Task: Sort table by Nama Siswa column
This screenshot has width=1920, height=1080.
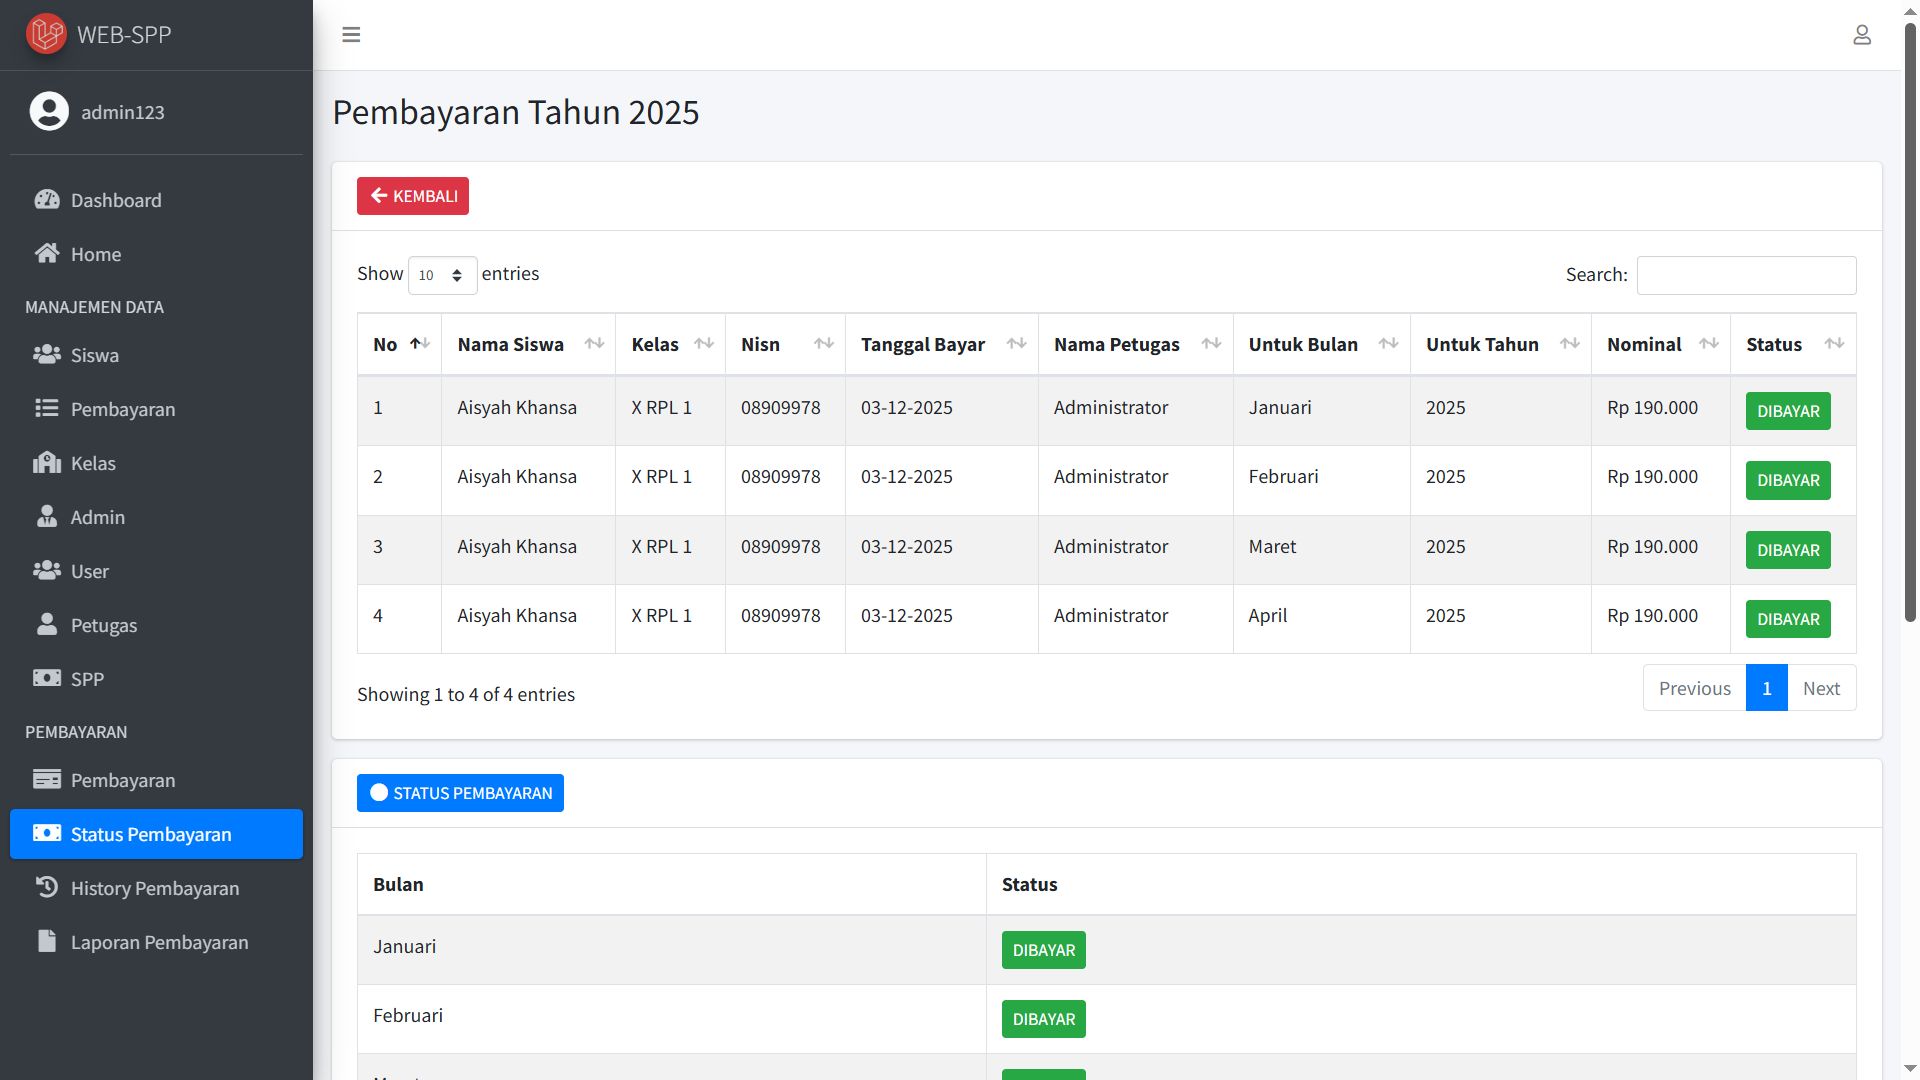Action: tap(528, 344)
